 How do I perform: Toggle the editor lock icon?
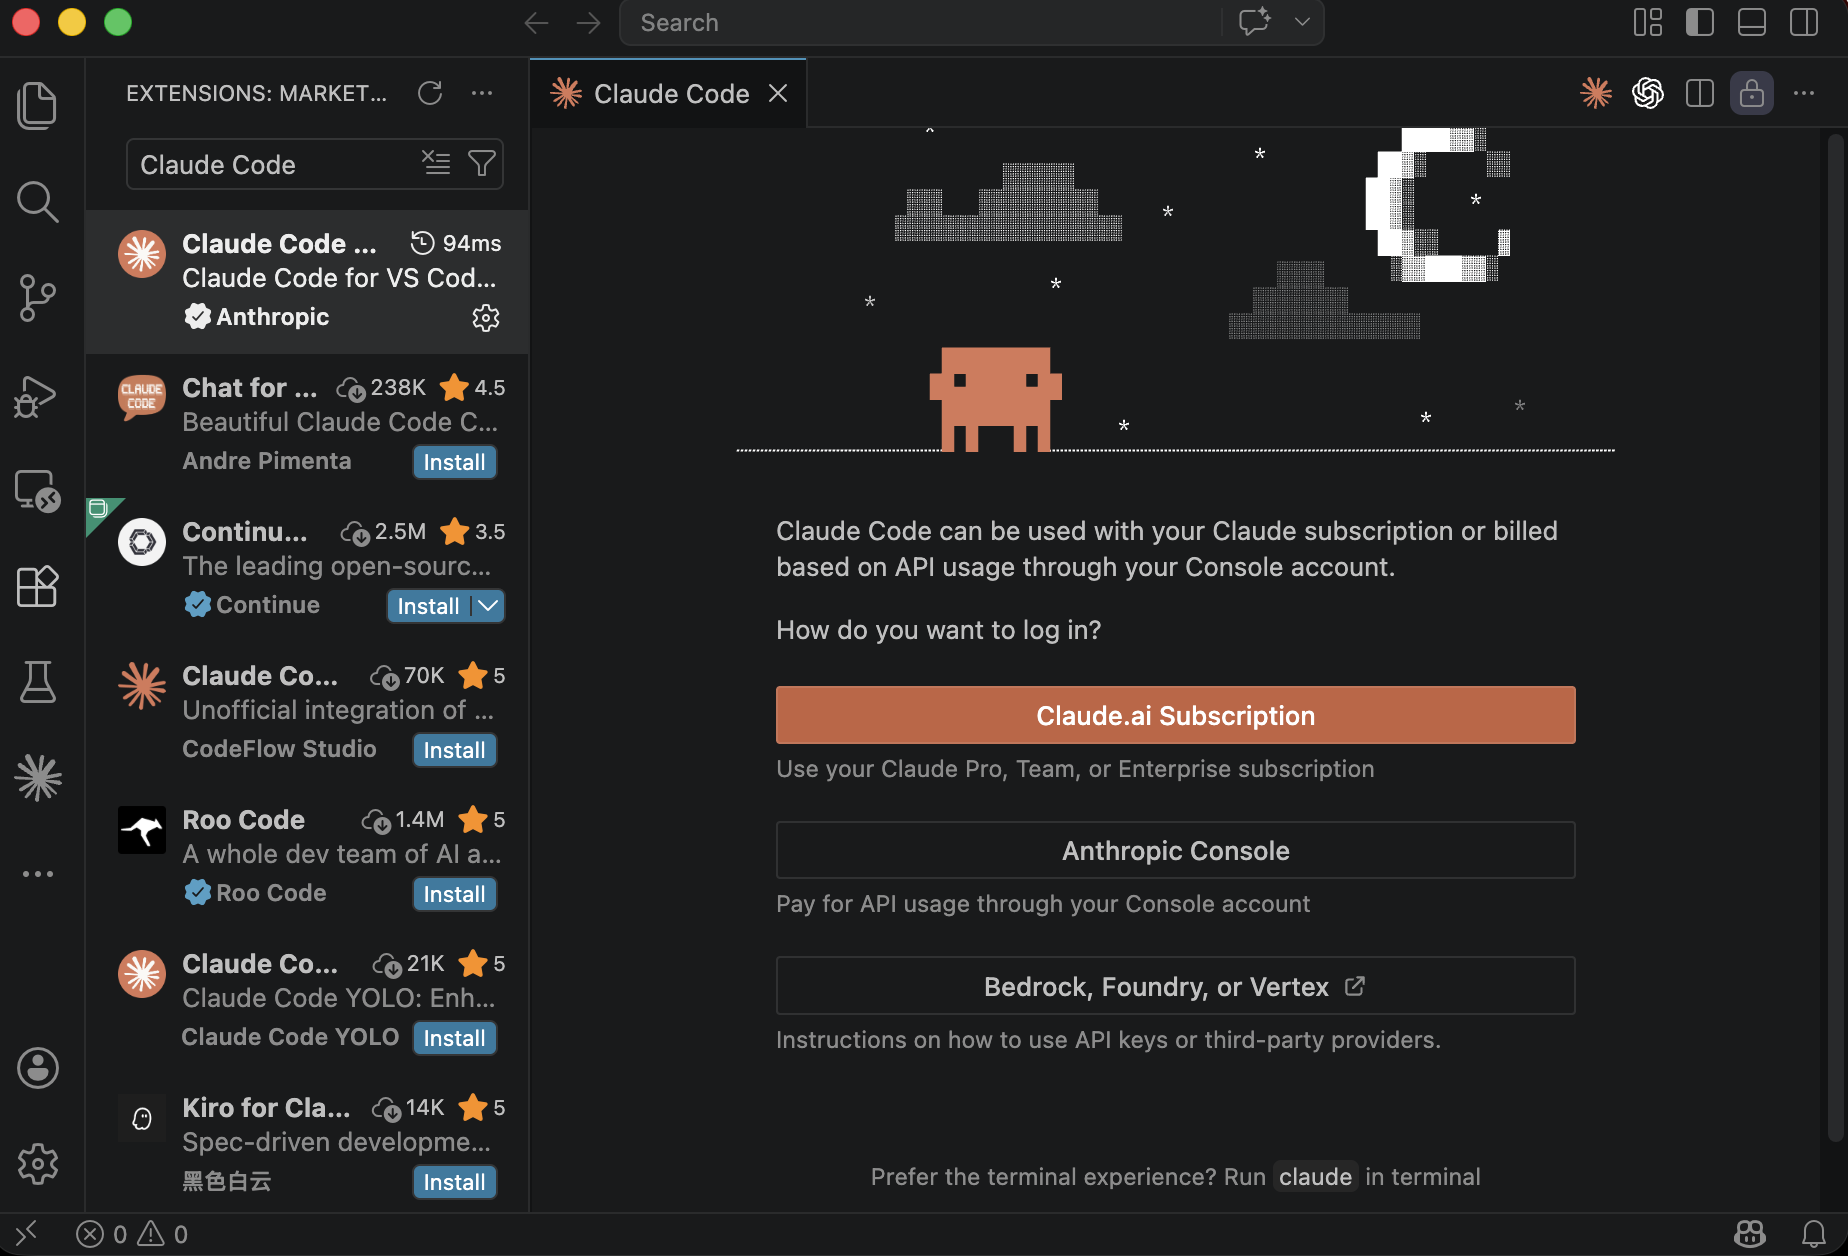click(x=1751, y=94)
